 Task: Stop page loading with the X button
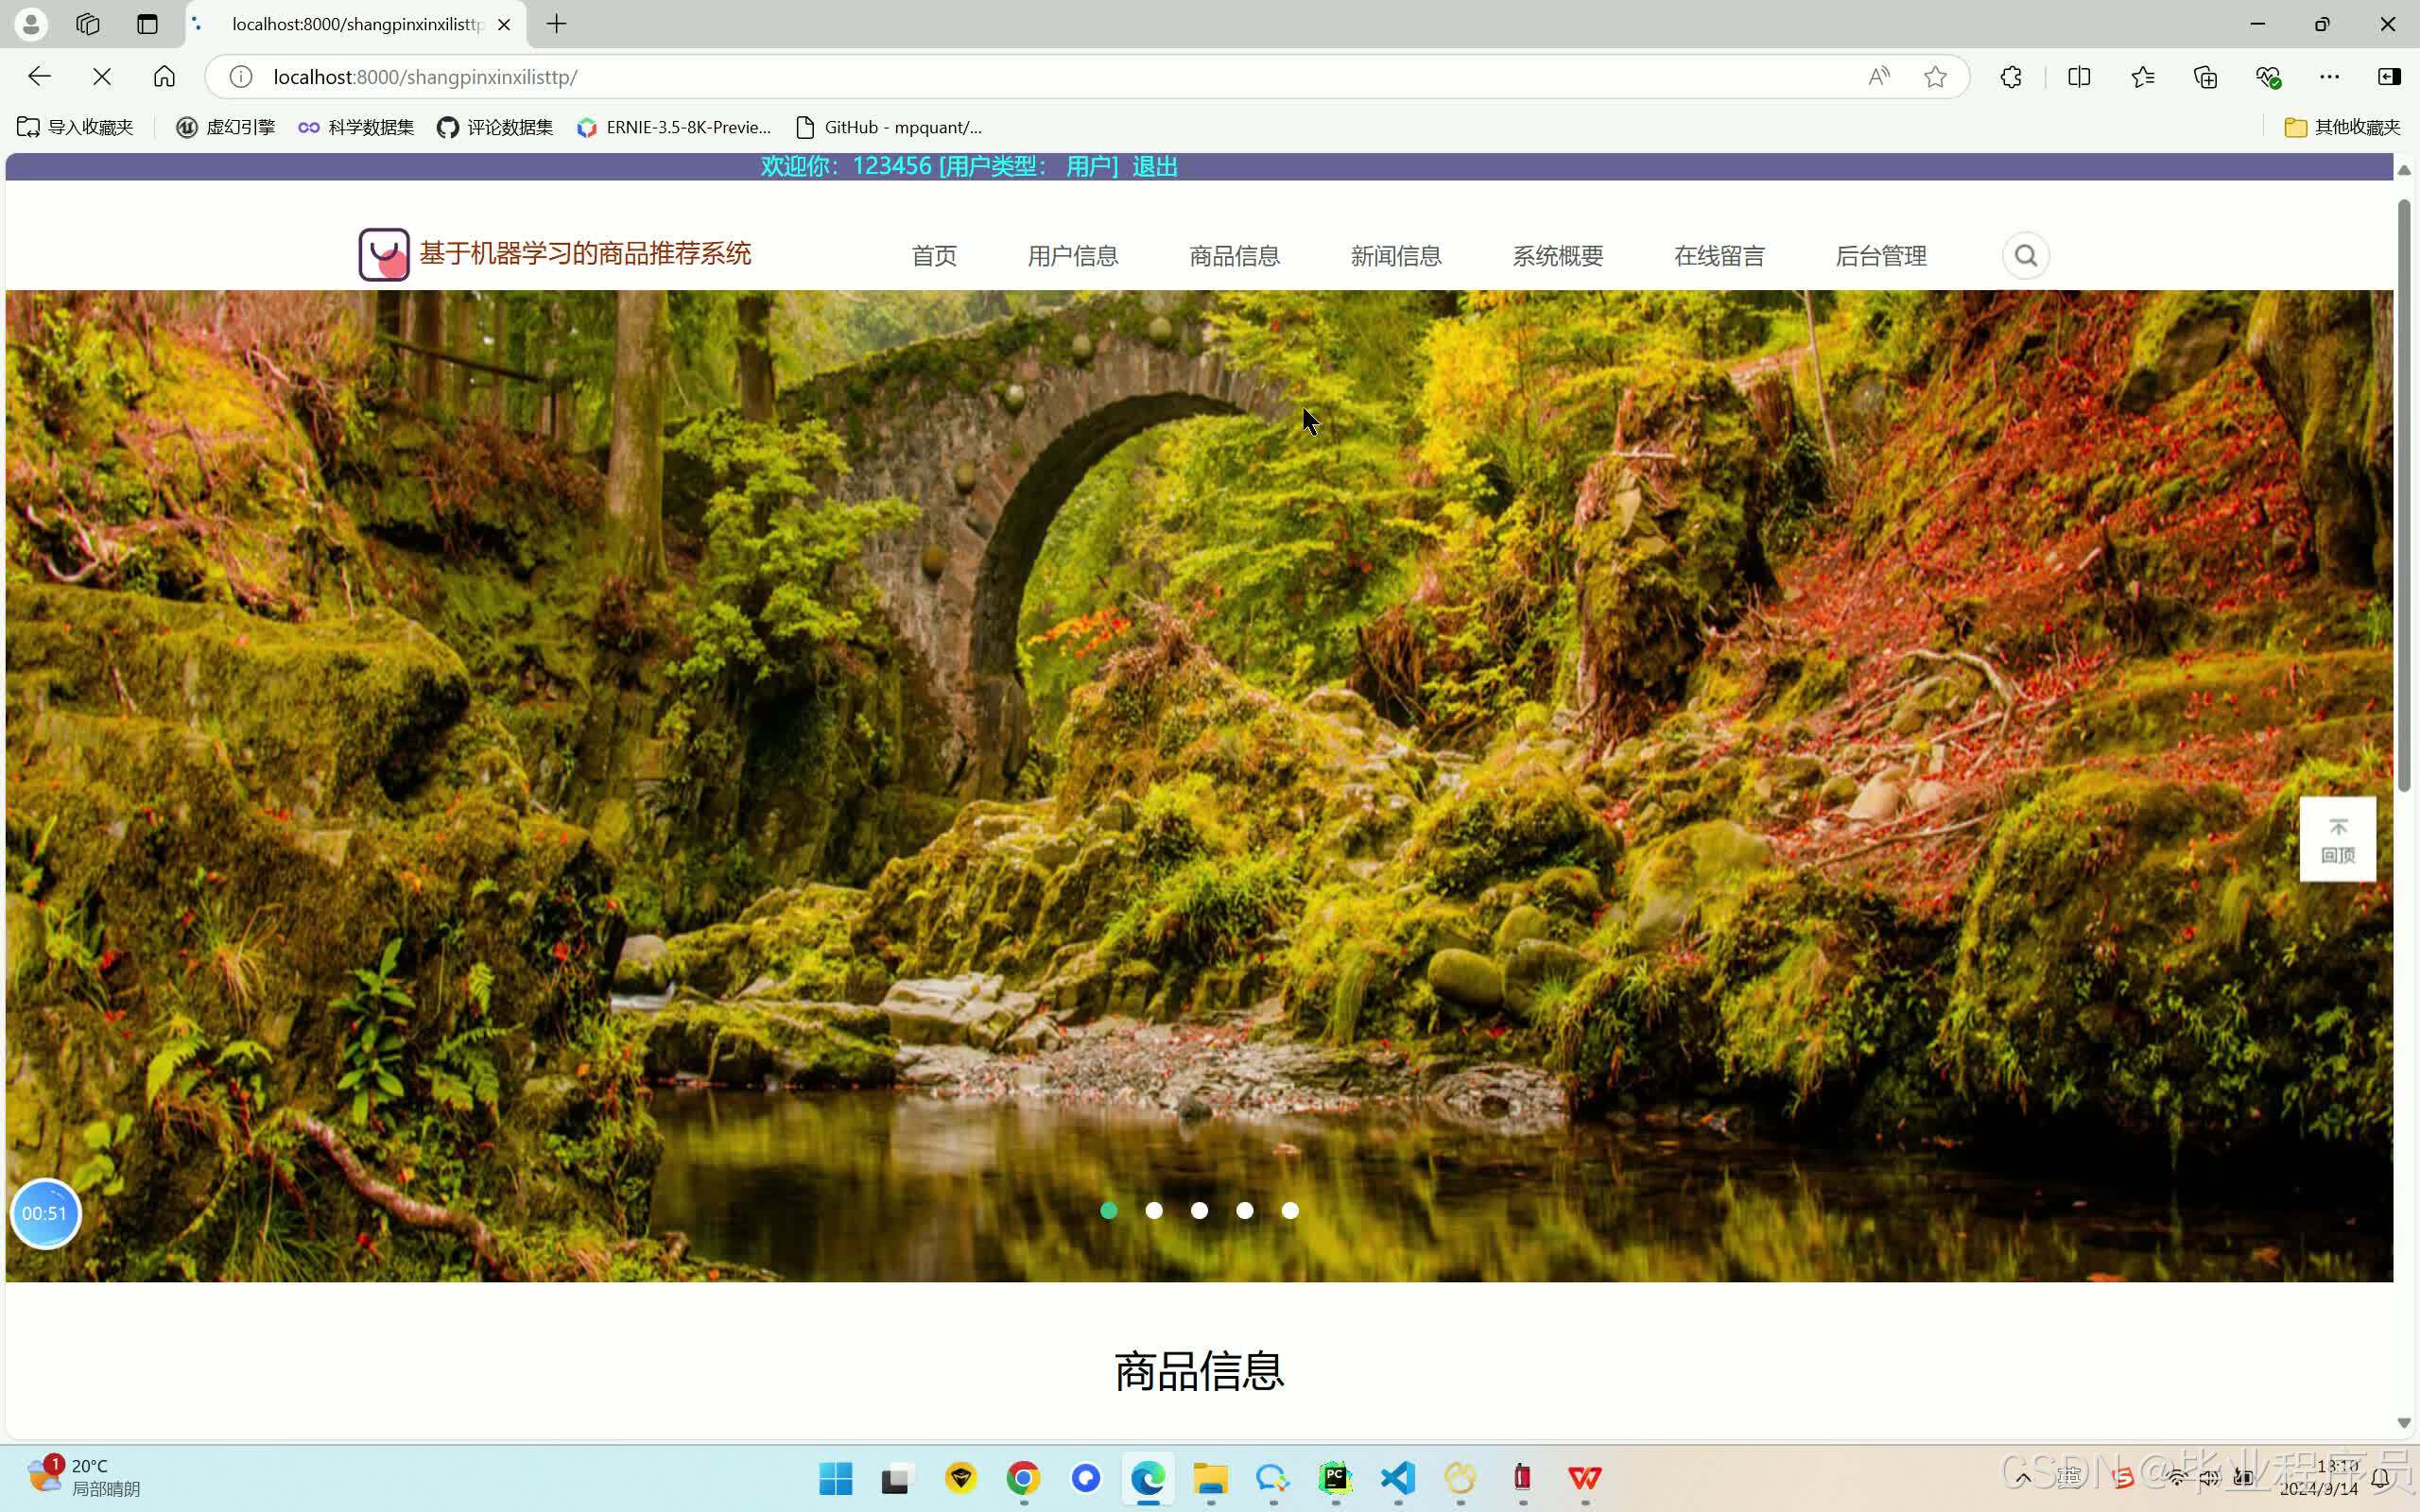[x=102, y=77]
